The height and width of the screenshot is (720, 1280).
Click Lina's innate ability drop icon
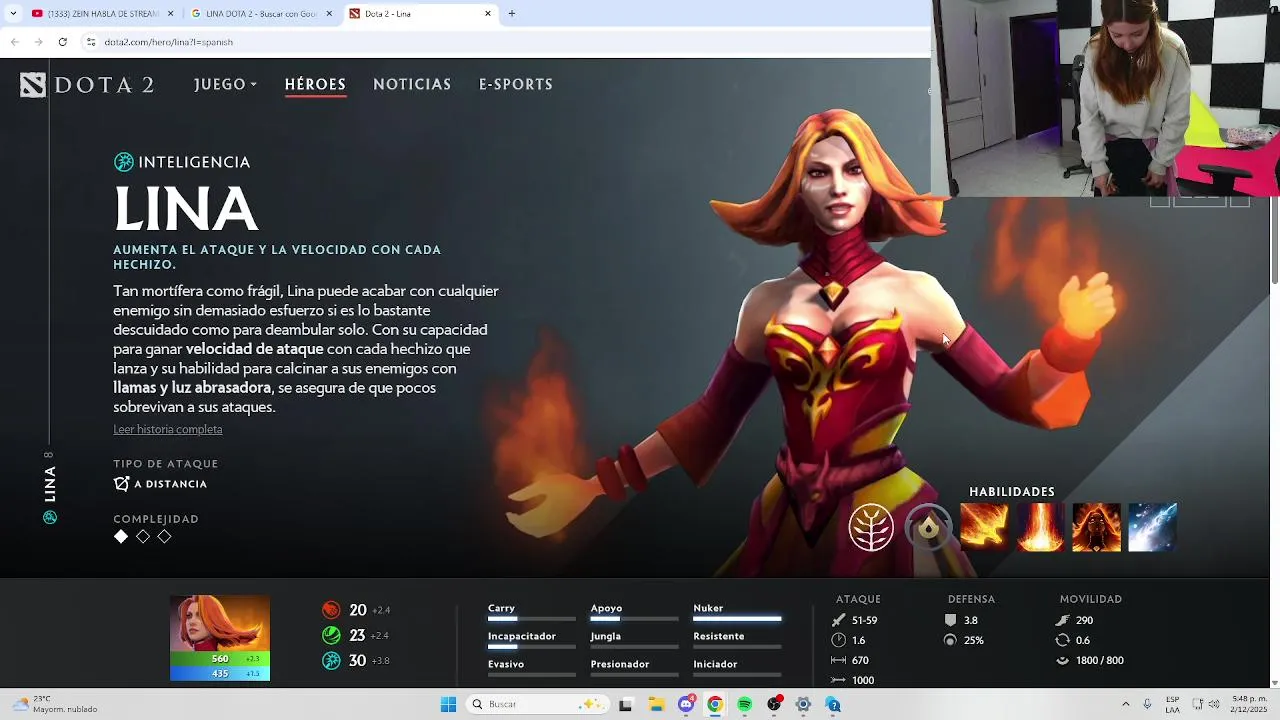(928, 527)
